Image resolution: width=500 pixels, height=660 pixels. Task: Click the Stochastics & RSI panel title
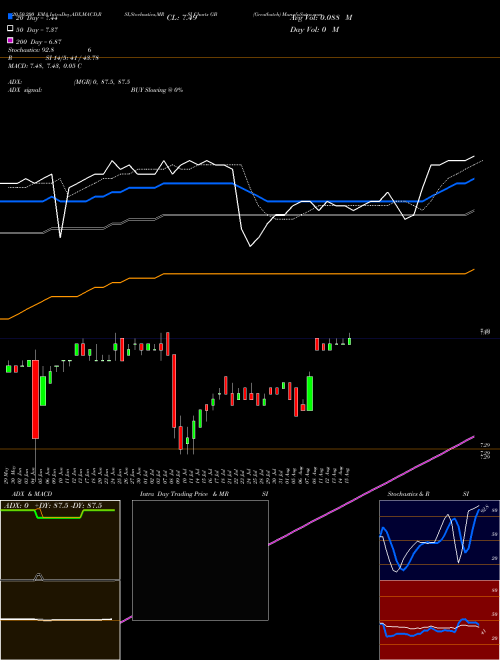[x=428, y=494]
